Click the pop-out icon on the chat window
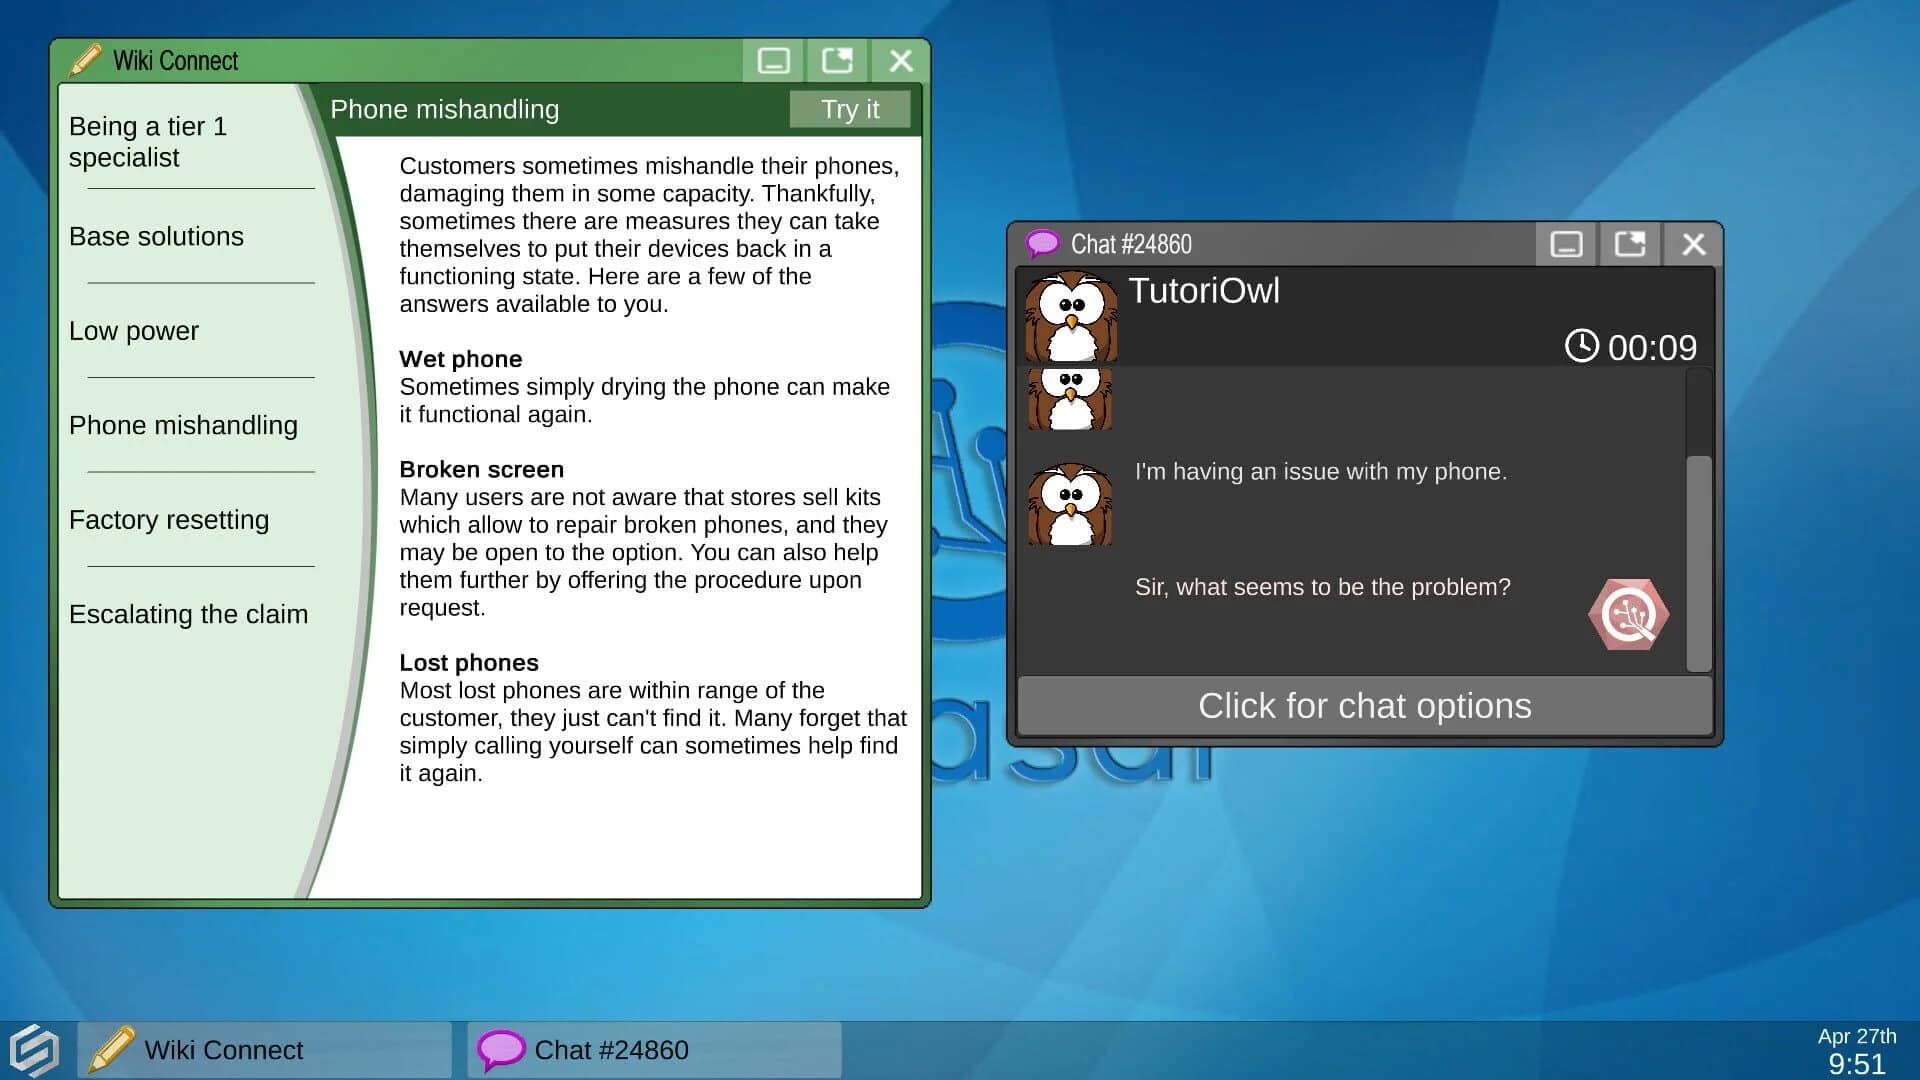Image resolution: width=1920 pixels, height=1080 pixels. click(1629, 243)
